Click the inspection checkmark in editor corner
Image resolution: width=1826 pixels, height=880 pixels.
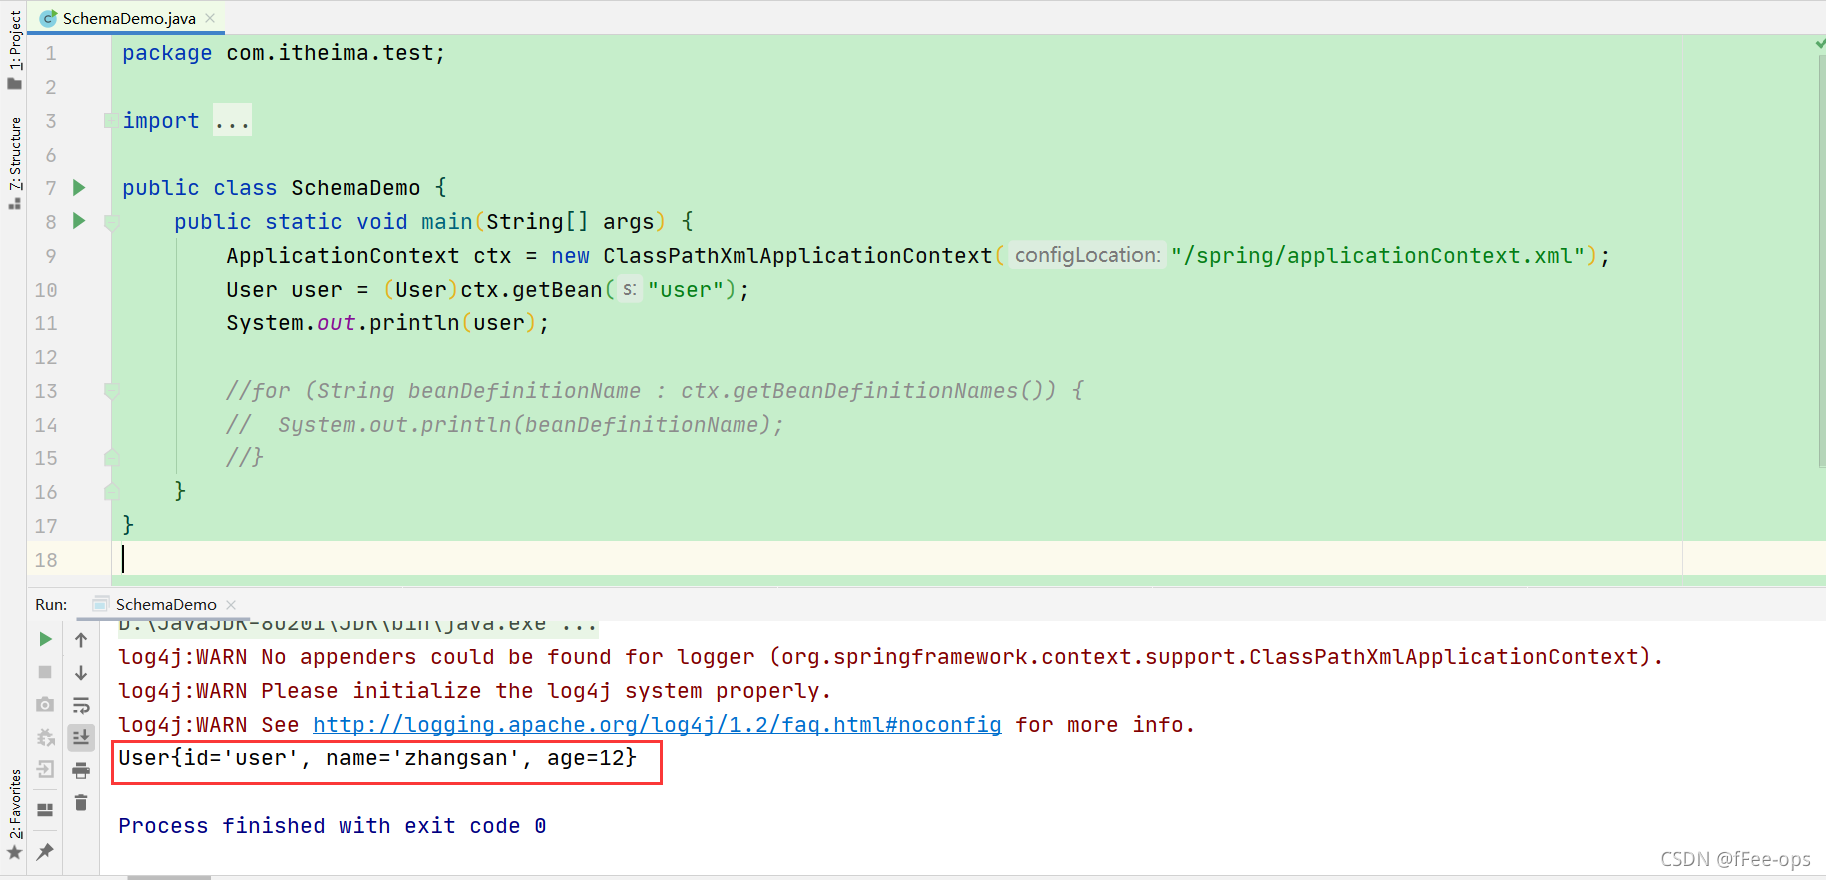(x=1819, y=44)
